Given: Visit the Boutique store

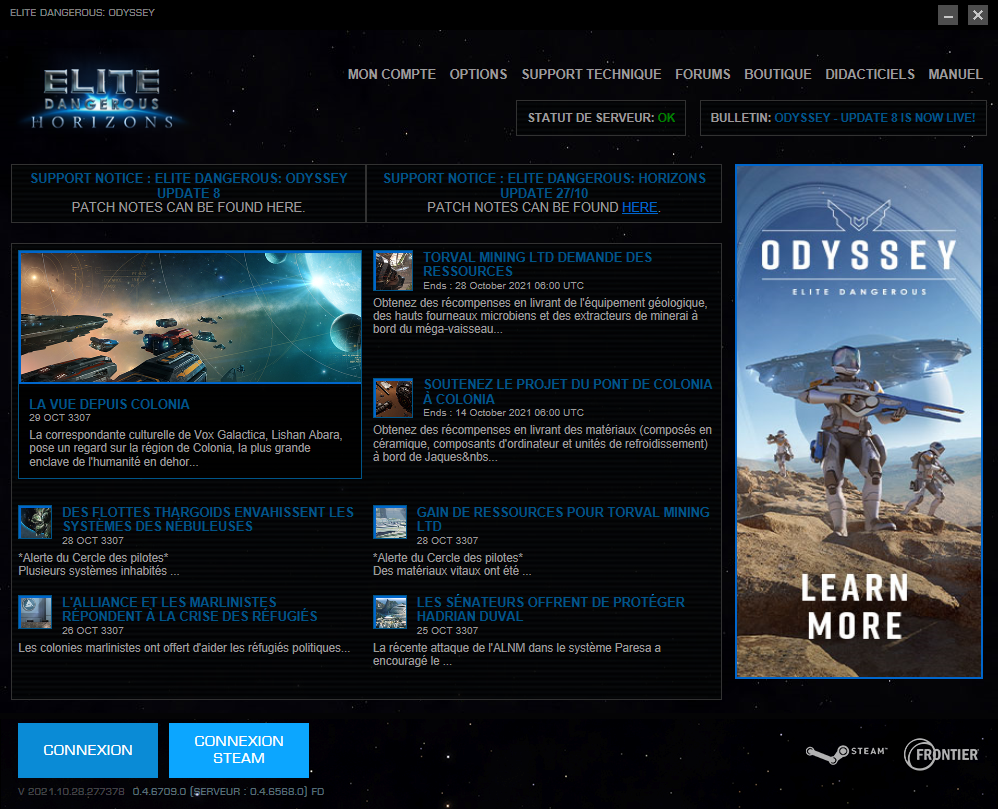Looking at the screenshot, I should pos(778,74).
